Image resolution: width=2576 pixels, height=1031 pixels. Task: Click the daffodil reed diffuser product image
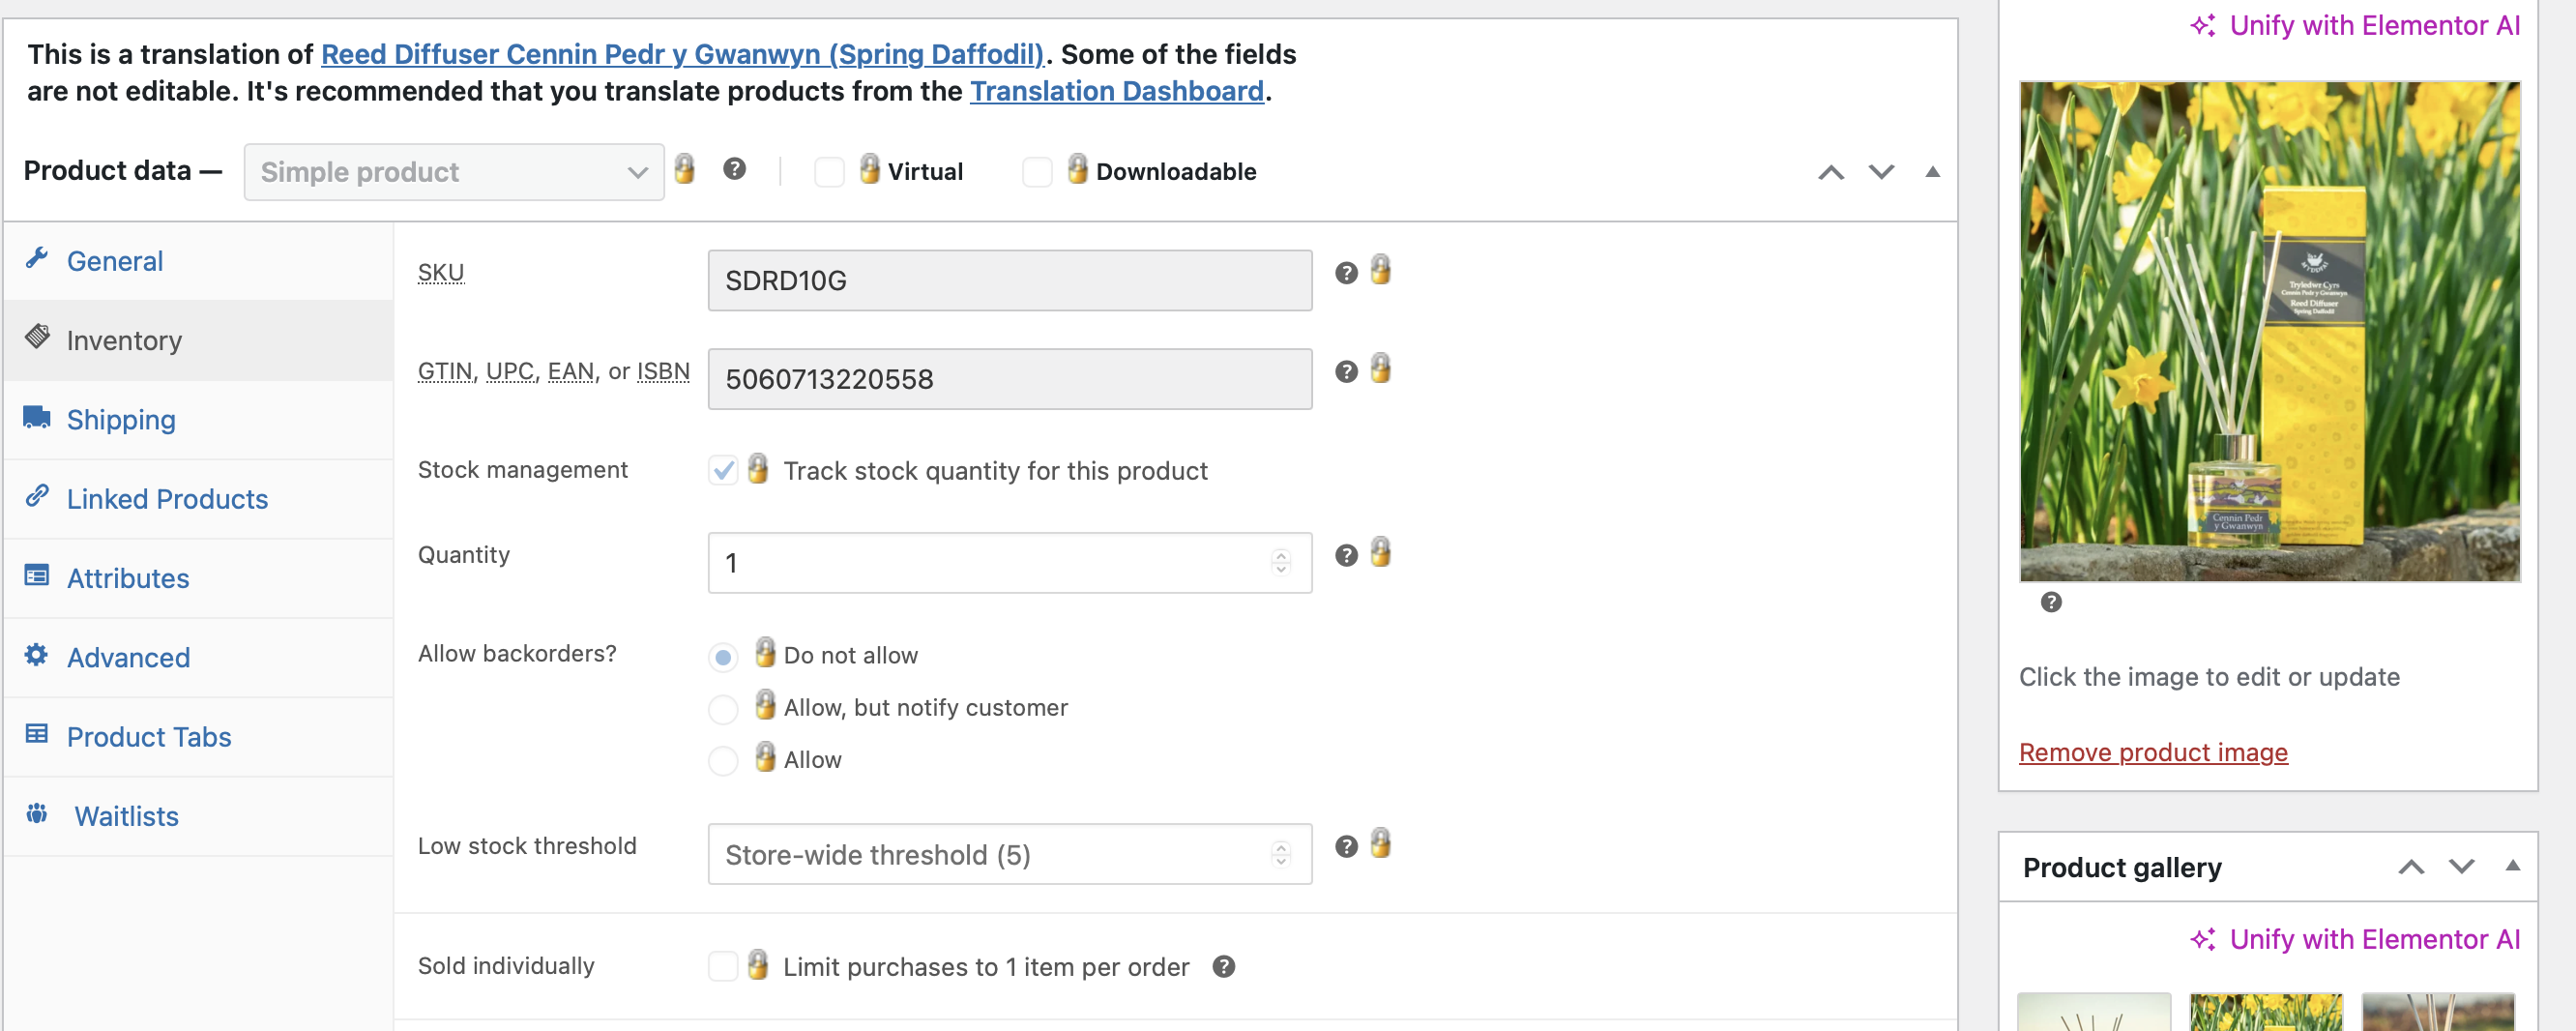tap(2269, 331)
